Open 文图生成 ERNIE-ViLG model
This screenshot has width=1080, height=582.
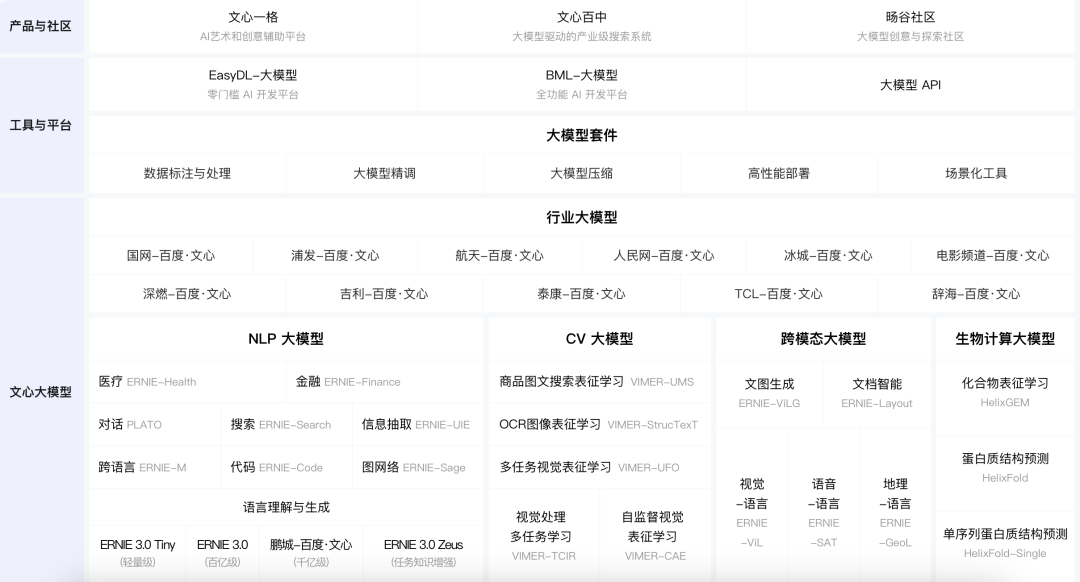[769, 393]
